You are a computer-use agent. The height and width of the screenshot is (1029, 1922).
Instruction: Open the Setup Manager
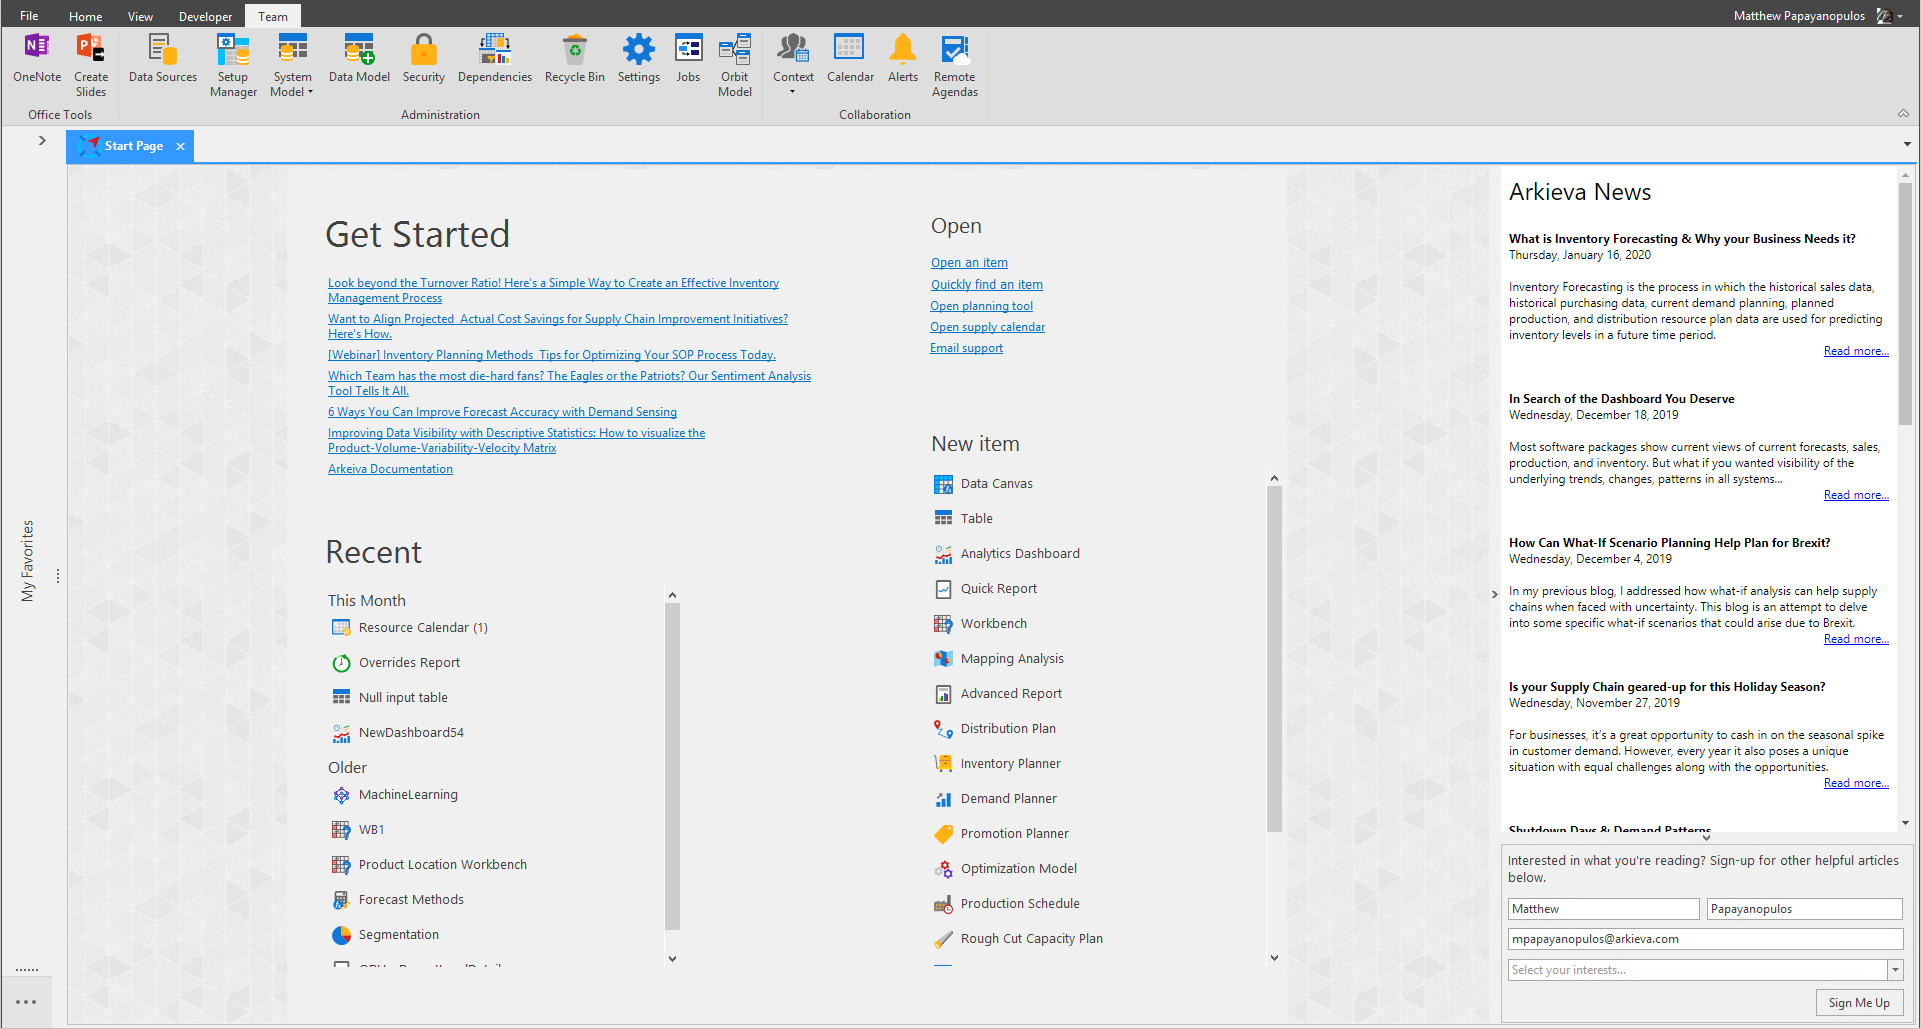[x=233, y=66]
